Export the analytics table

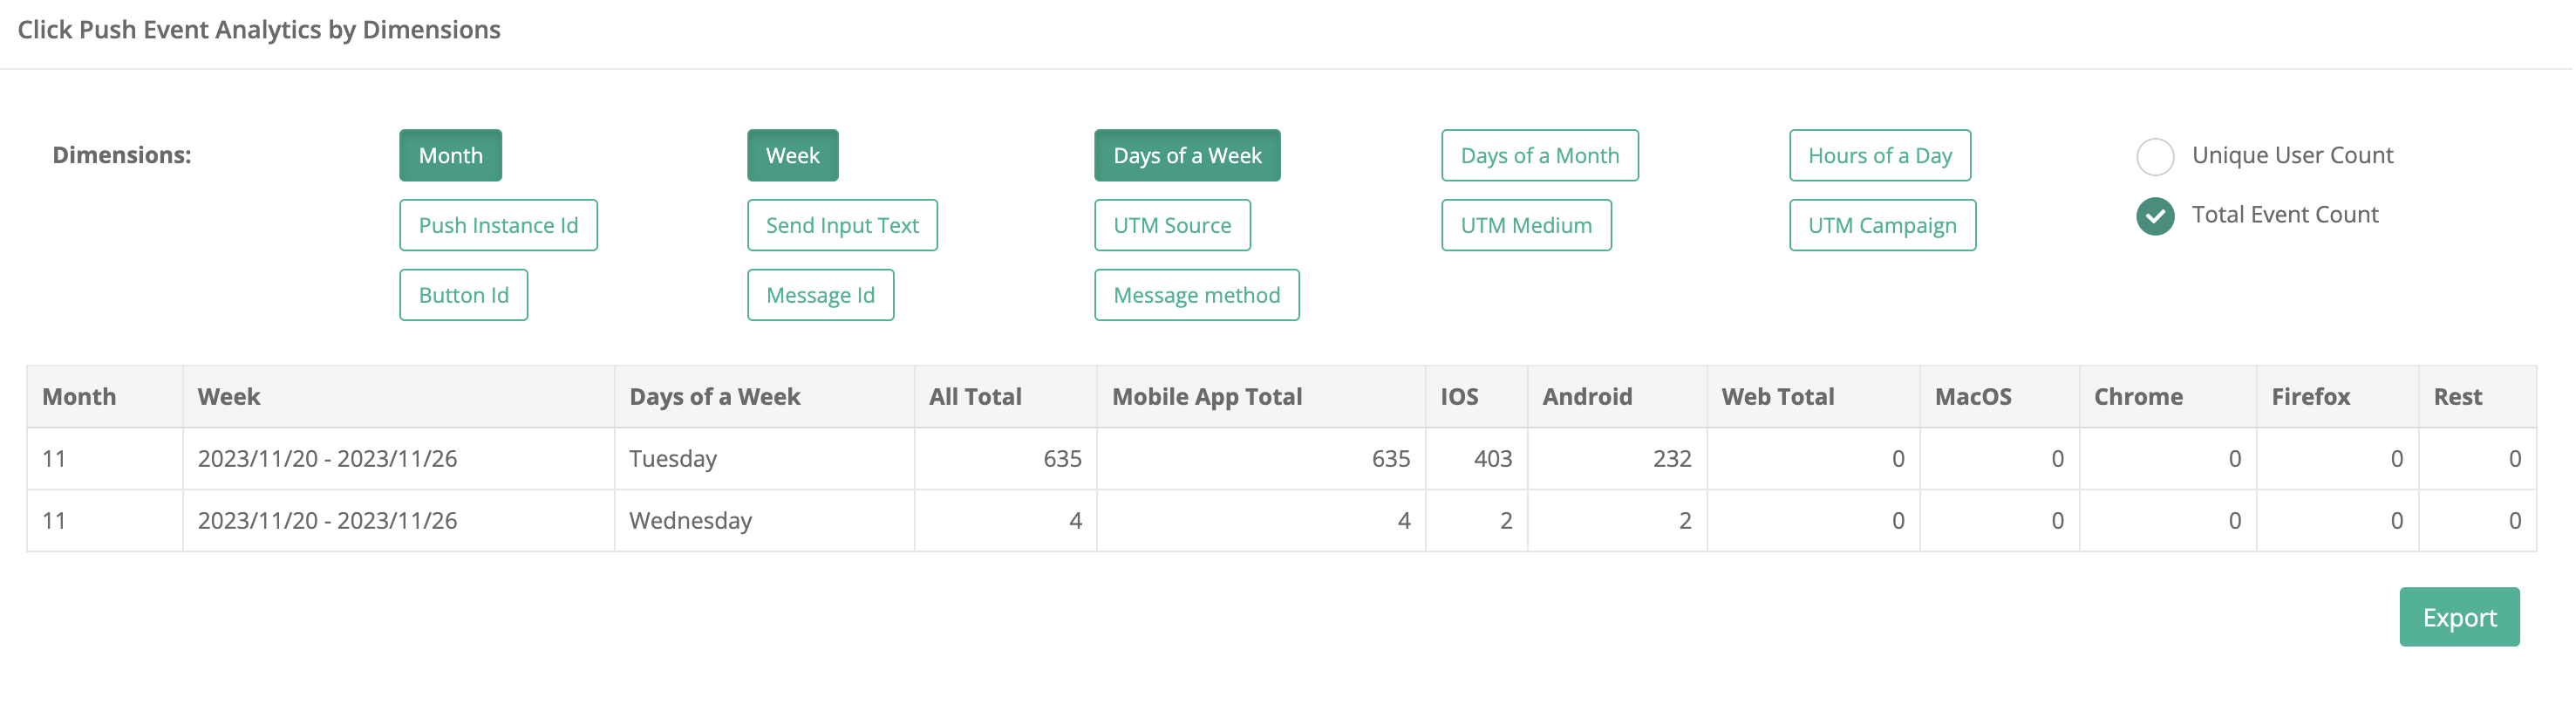click(x=2458, y=618)
